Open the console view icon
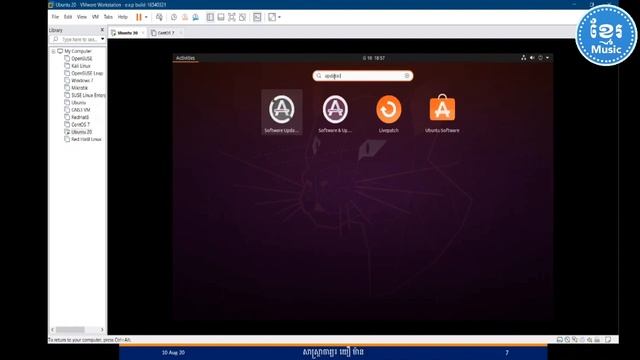Image resolution: width=640 pixels, height=360 pixels. [x=257, y=17]
